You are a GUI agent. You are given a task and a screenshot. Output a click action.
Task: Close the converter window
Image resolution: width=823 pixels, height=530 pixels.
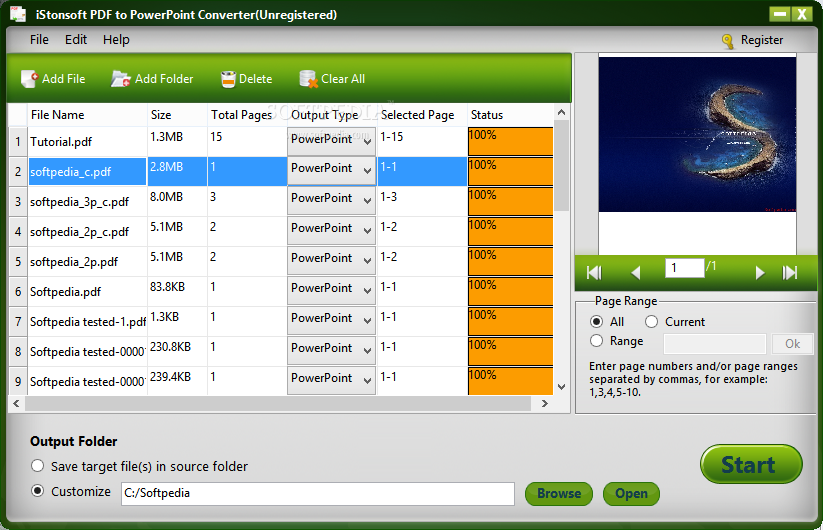(802, 14)
